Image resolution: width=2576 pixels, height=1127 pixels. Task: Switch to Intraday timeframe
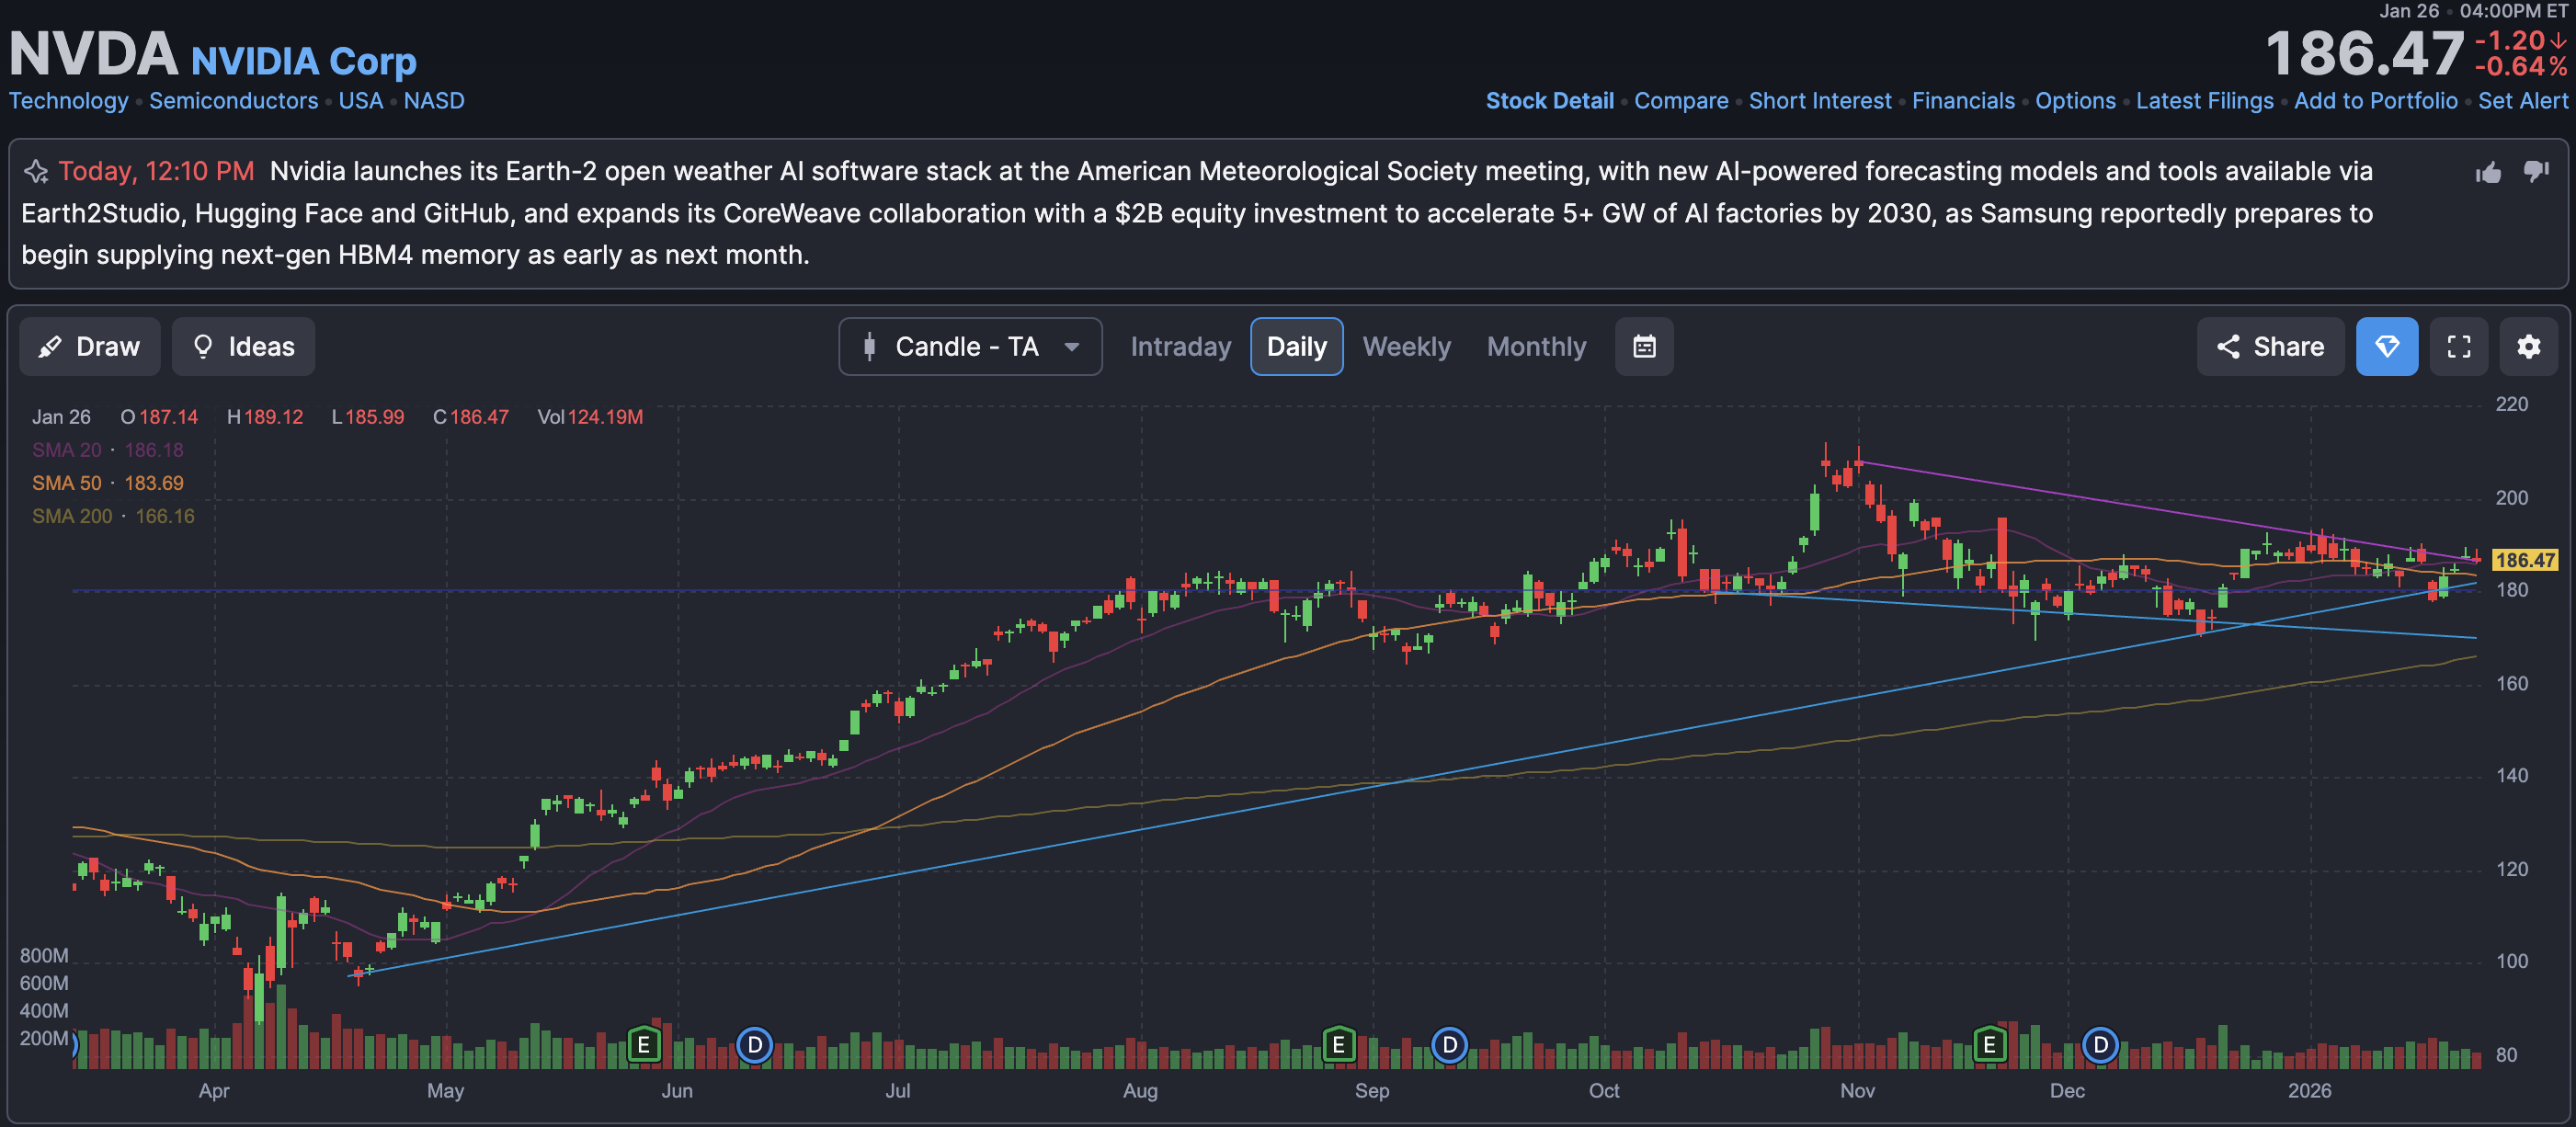coord(1180,347)
